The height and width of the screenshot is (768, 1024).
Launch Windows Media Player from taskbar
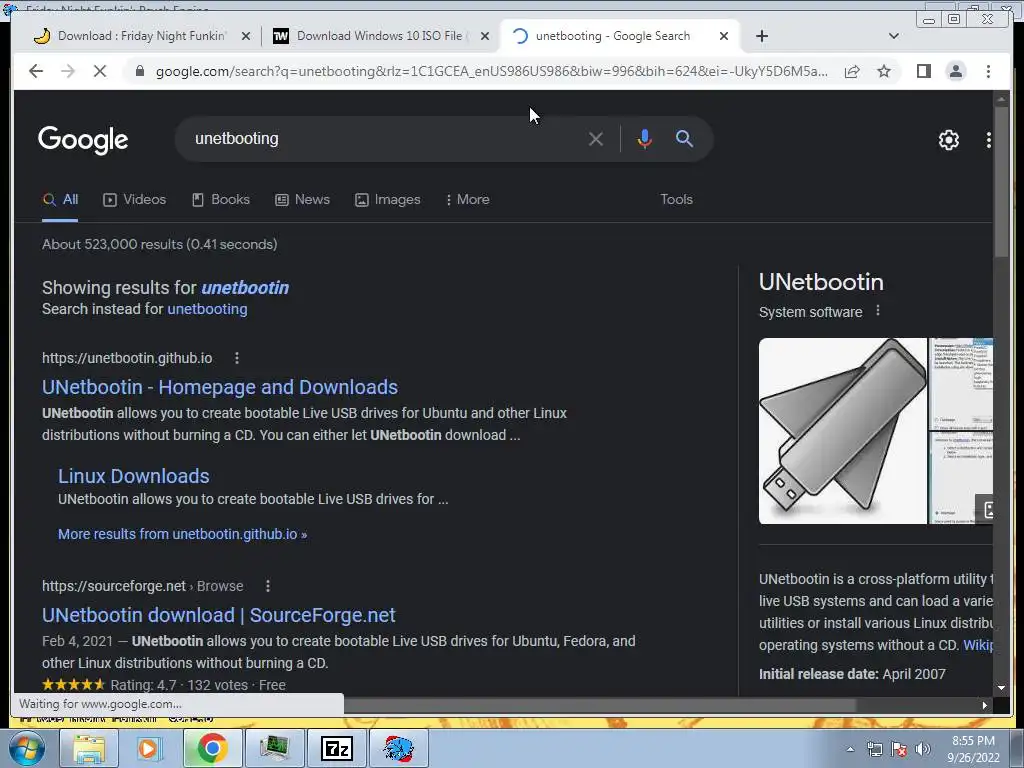148,748
